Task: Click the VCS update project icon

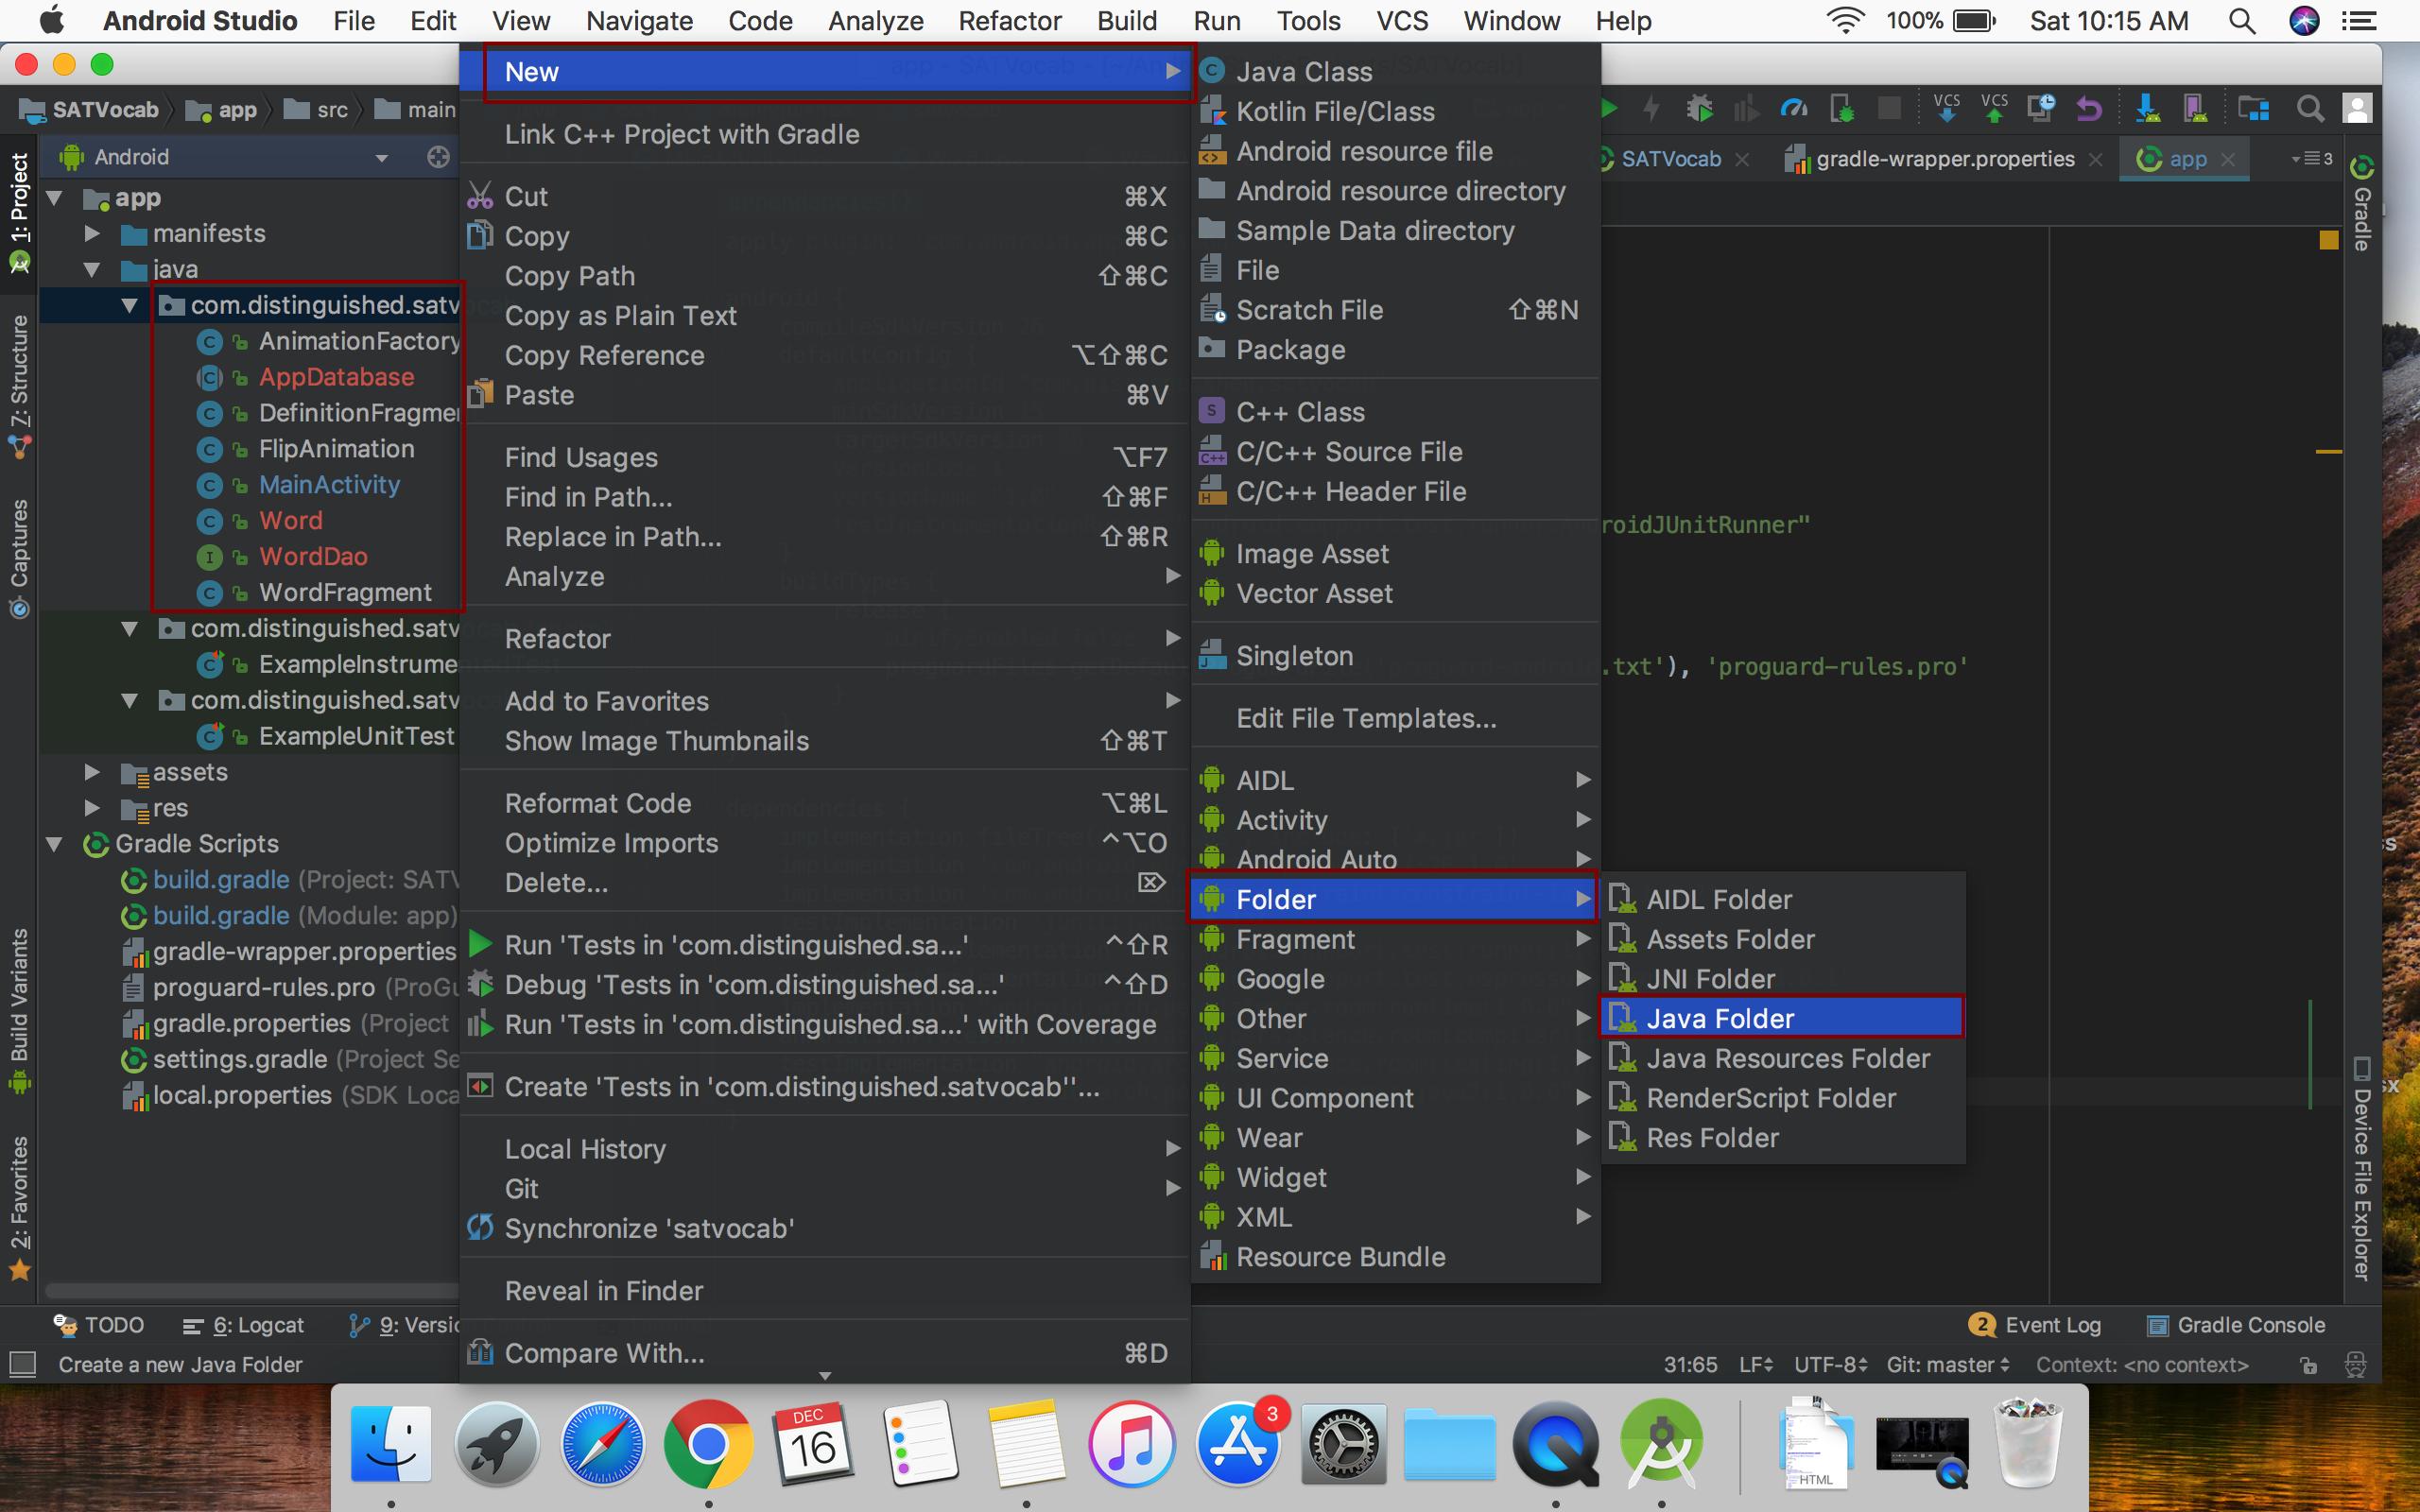Action: [1946, 108]
